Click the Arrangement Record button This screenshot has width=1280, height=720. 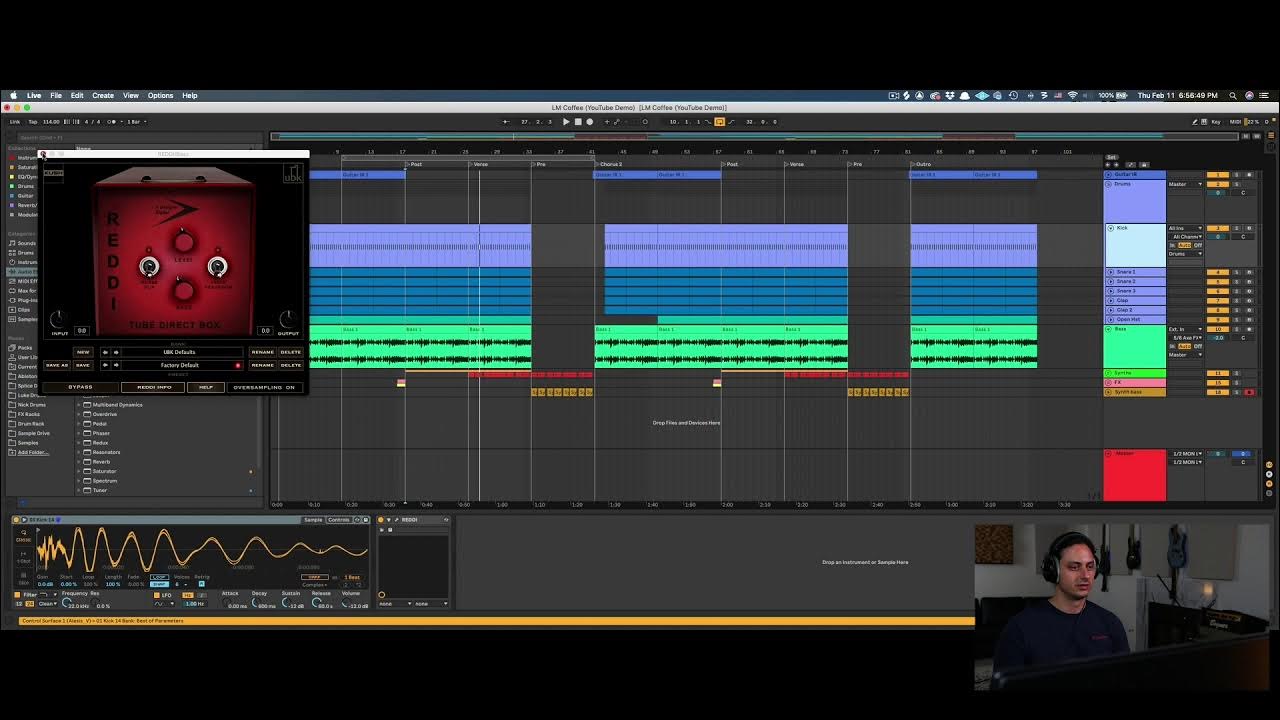pyautogui.click(x=589, y=122)
